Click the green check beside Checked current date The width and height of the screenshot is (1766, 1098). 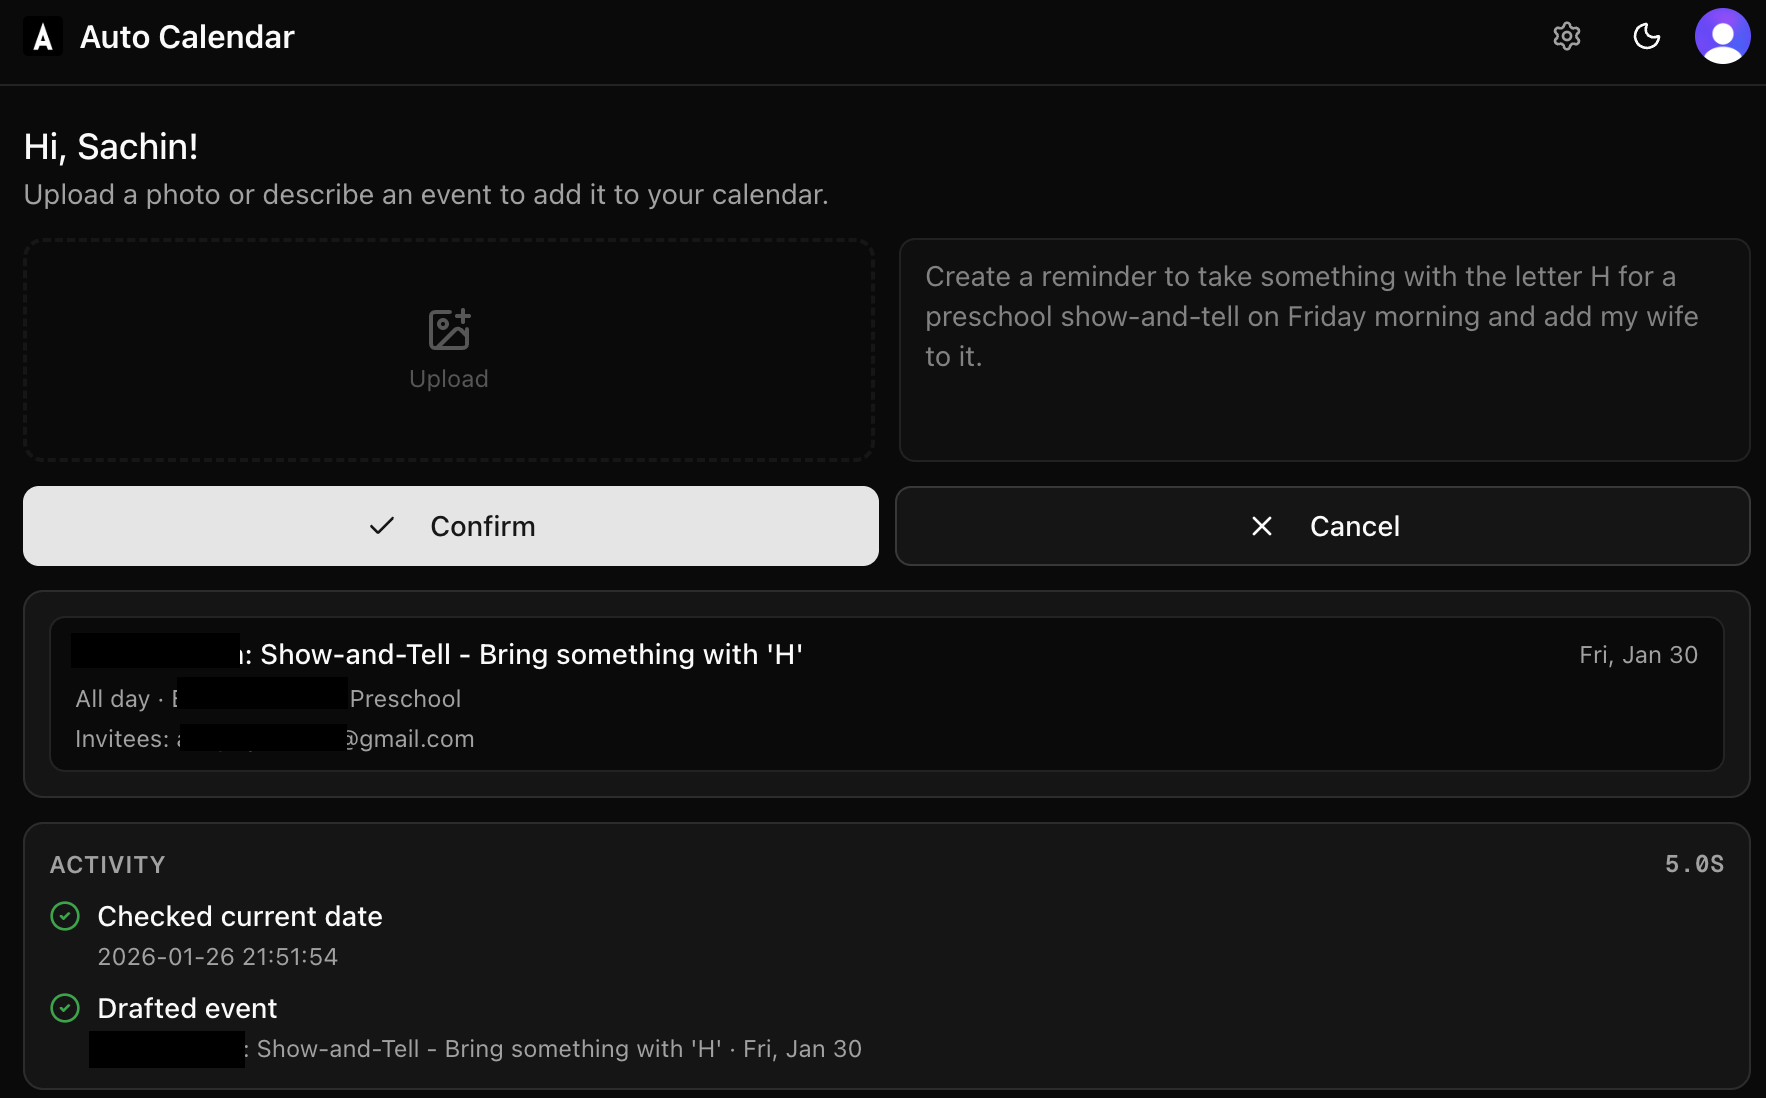pos(65,916)
